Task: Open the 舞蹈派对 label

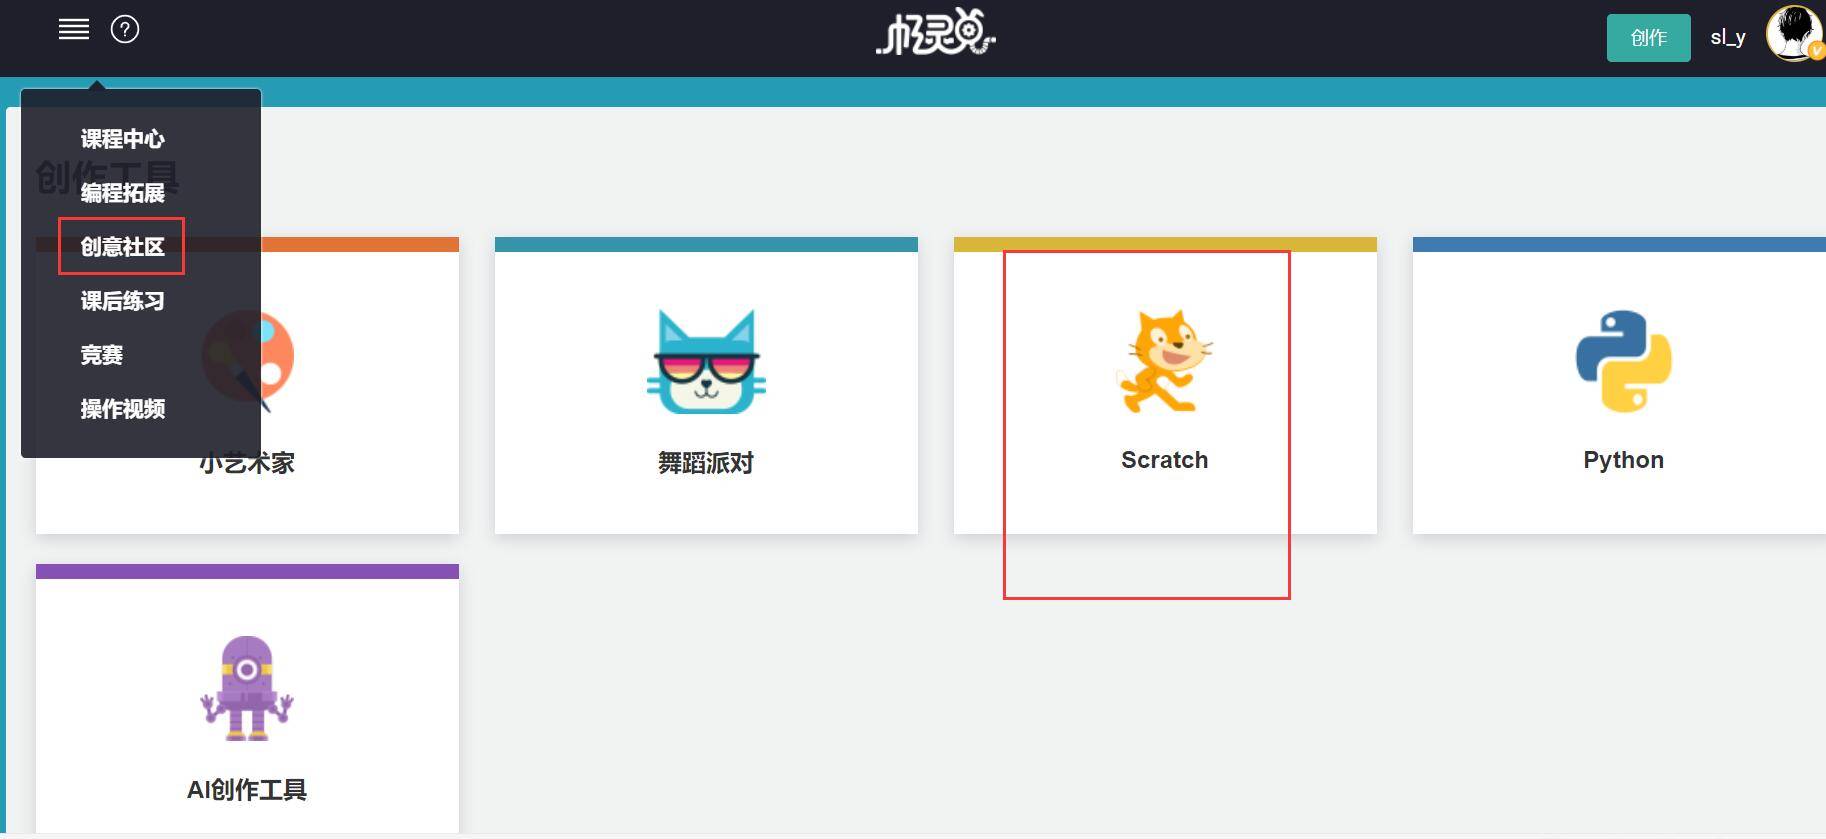Action: click(706, 463)
